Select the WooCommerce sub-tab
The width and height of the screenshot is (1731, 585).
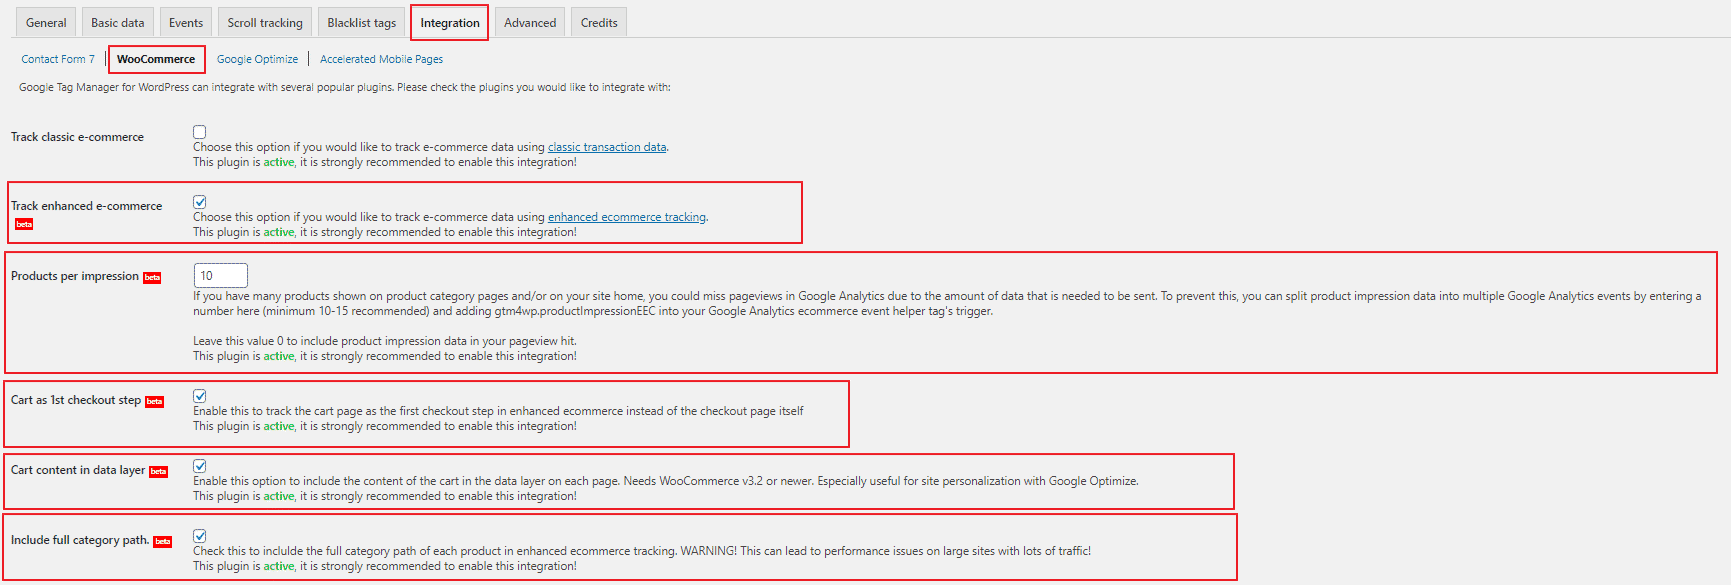pos(156,59)
